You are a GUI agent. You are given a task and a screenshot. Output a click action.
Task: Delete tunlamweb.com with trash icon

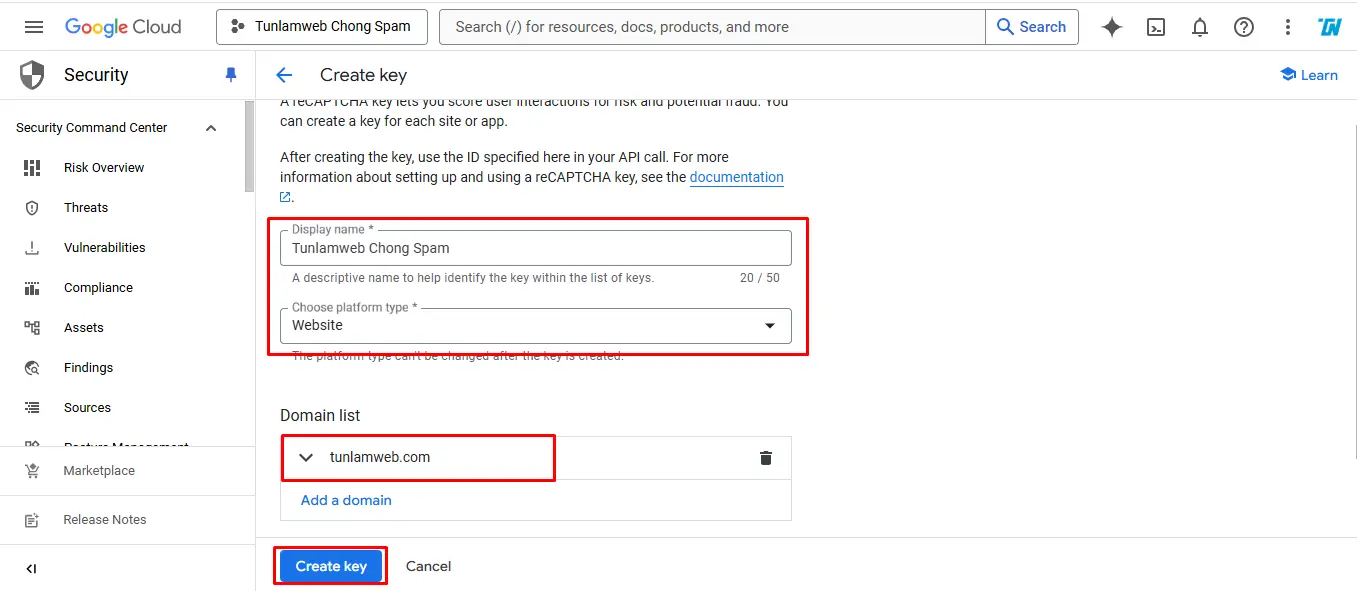tap(766, 458)
